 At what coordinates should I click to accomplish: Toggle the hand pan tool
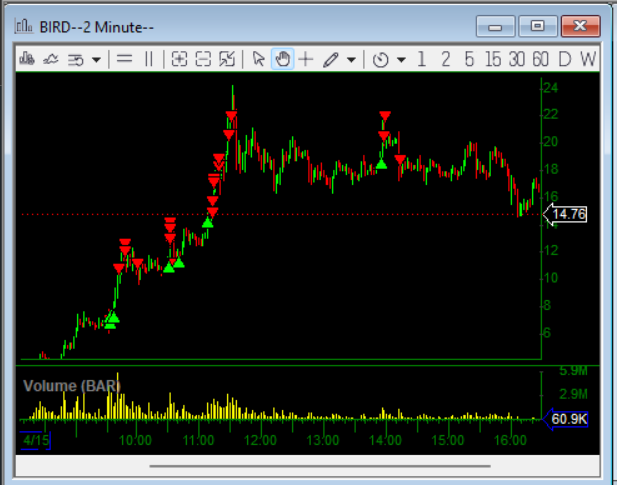(283, 59)
